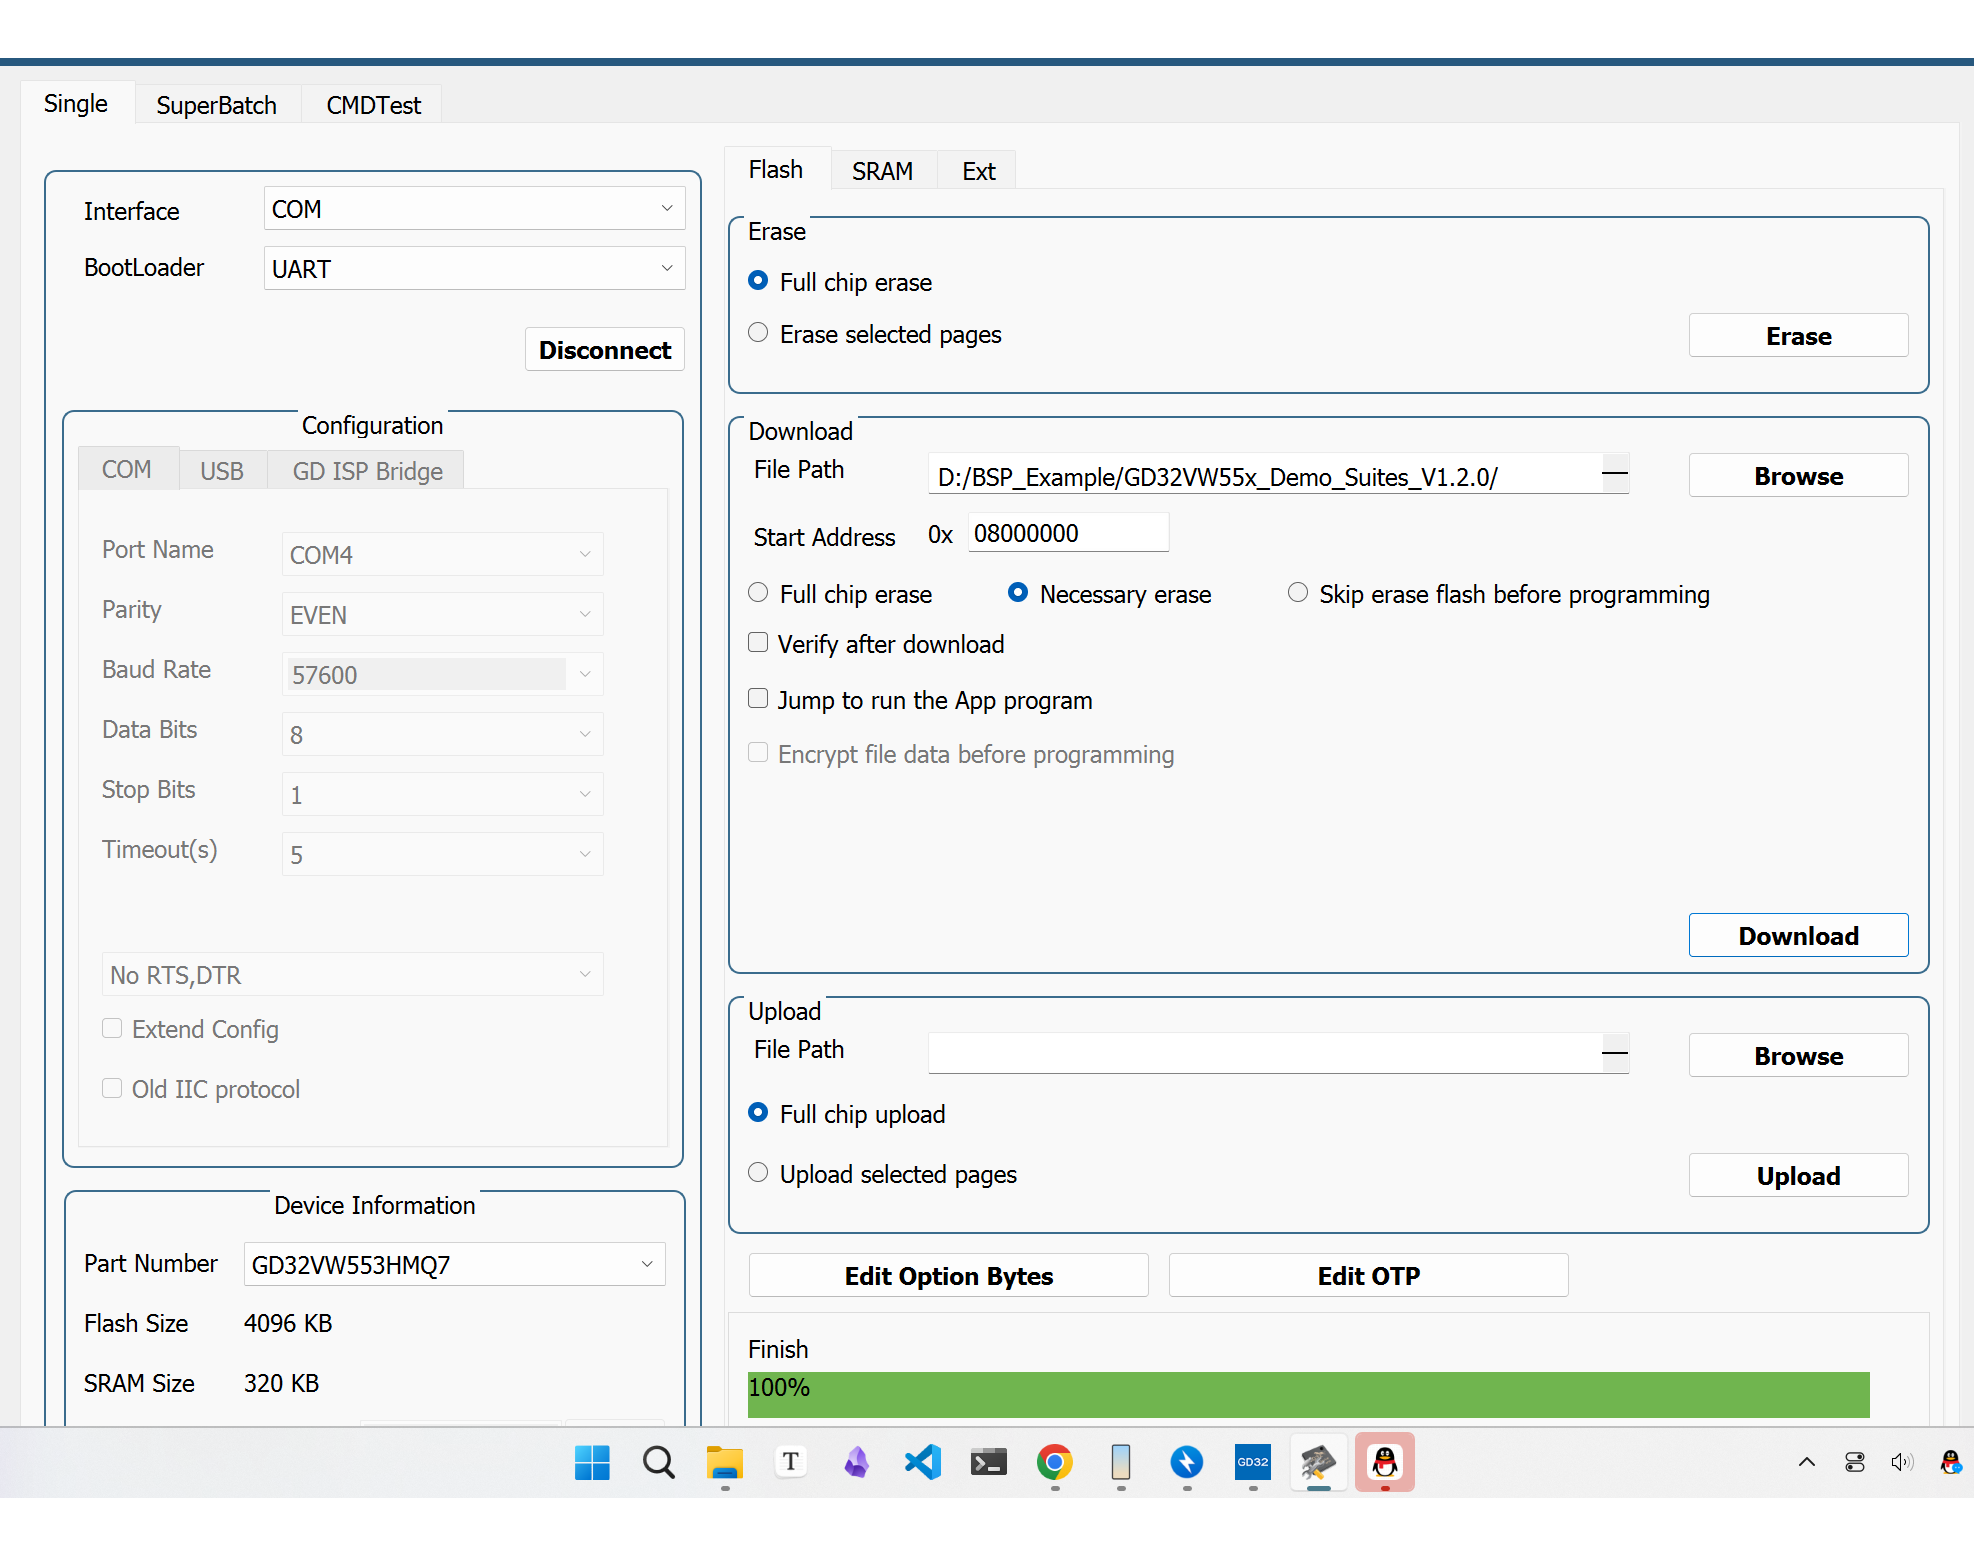Enable Verify after download checkbox

click(x=759, y=643)
